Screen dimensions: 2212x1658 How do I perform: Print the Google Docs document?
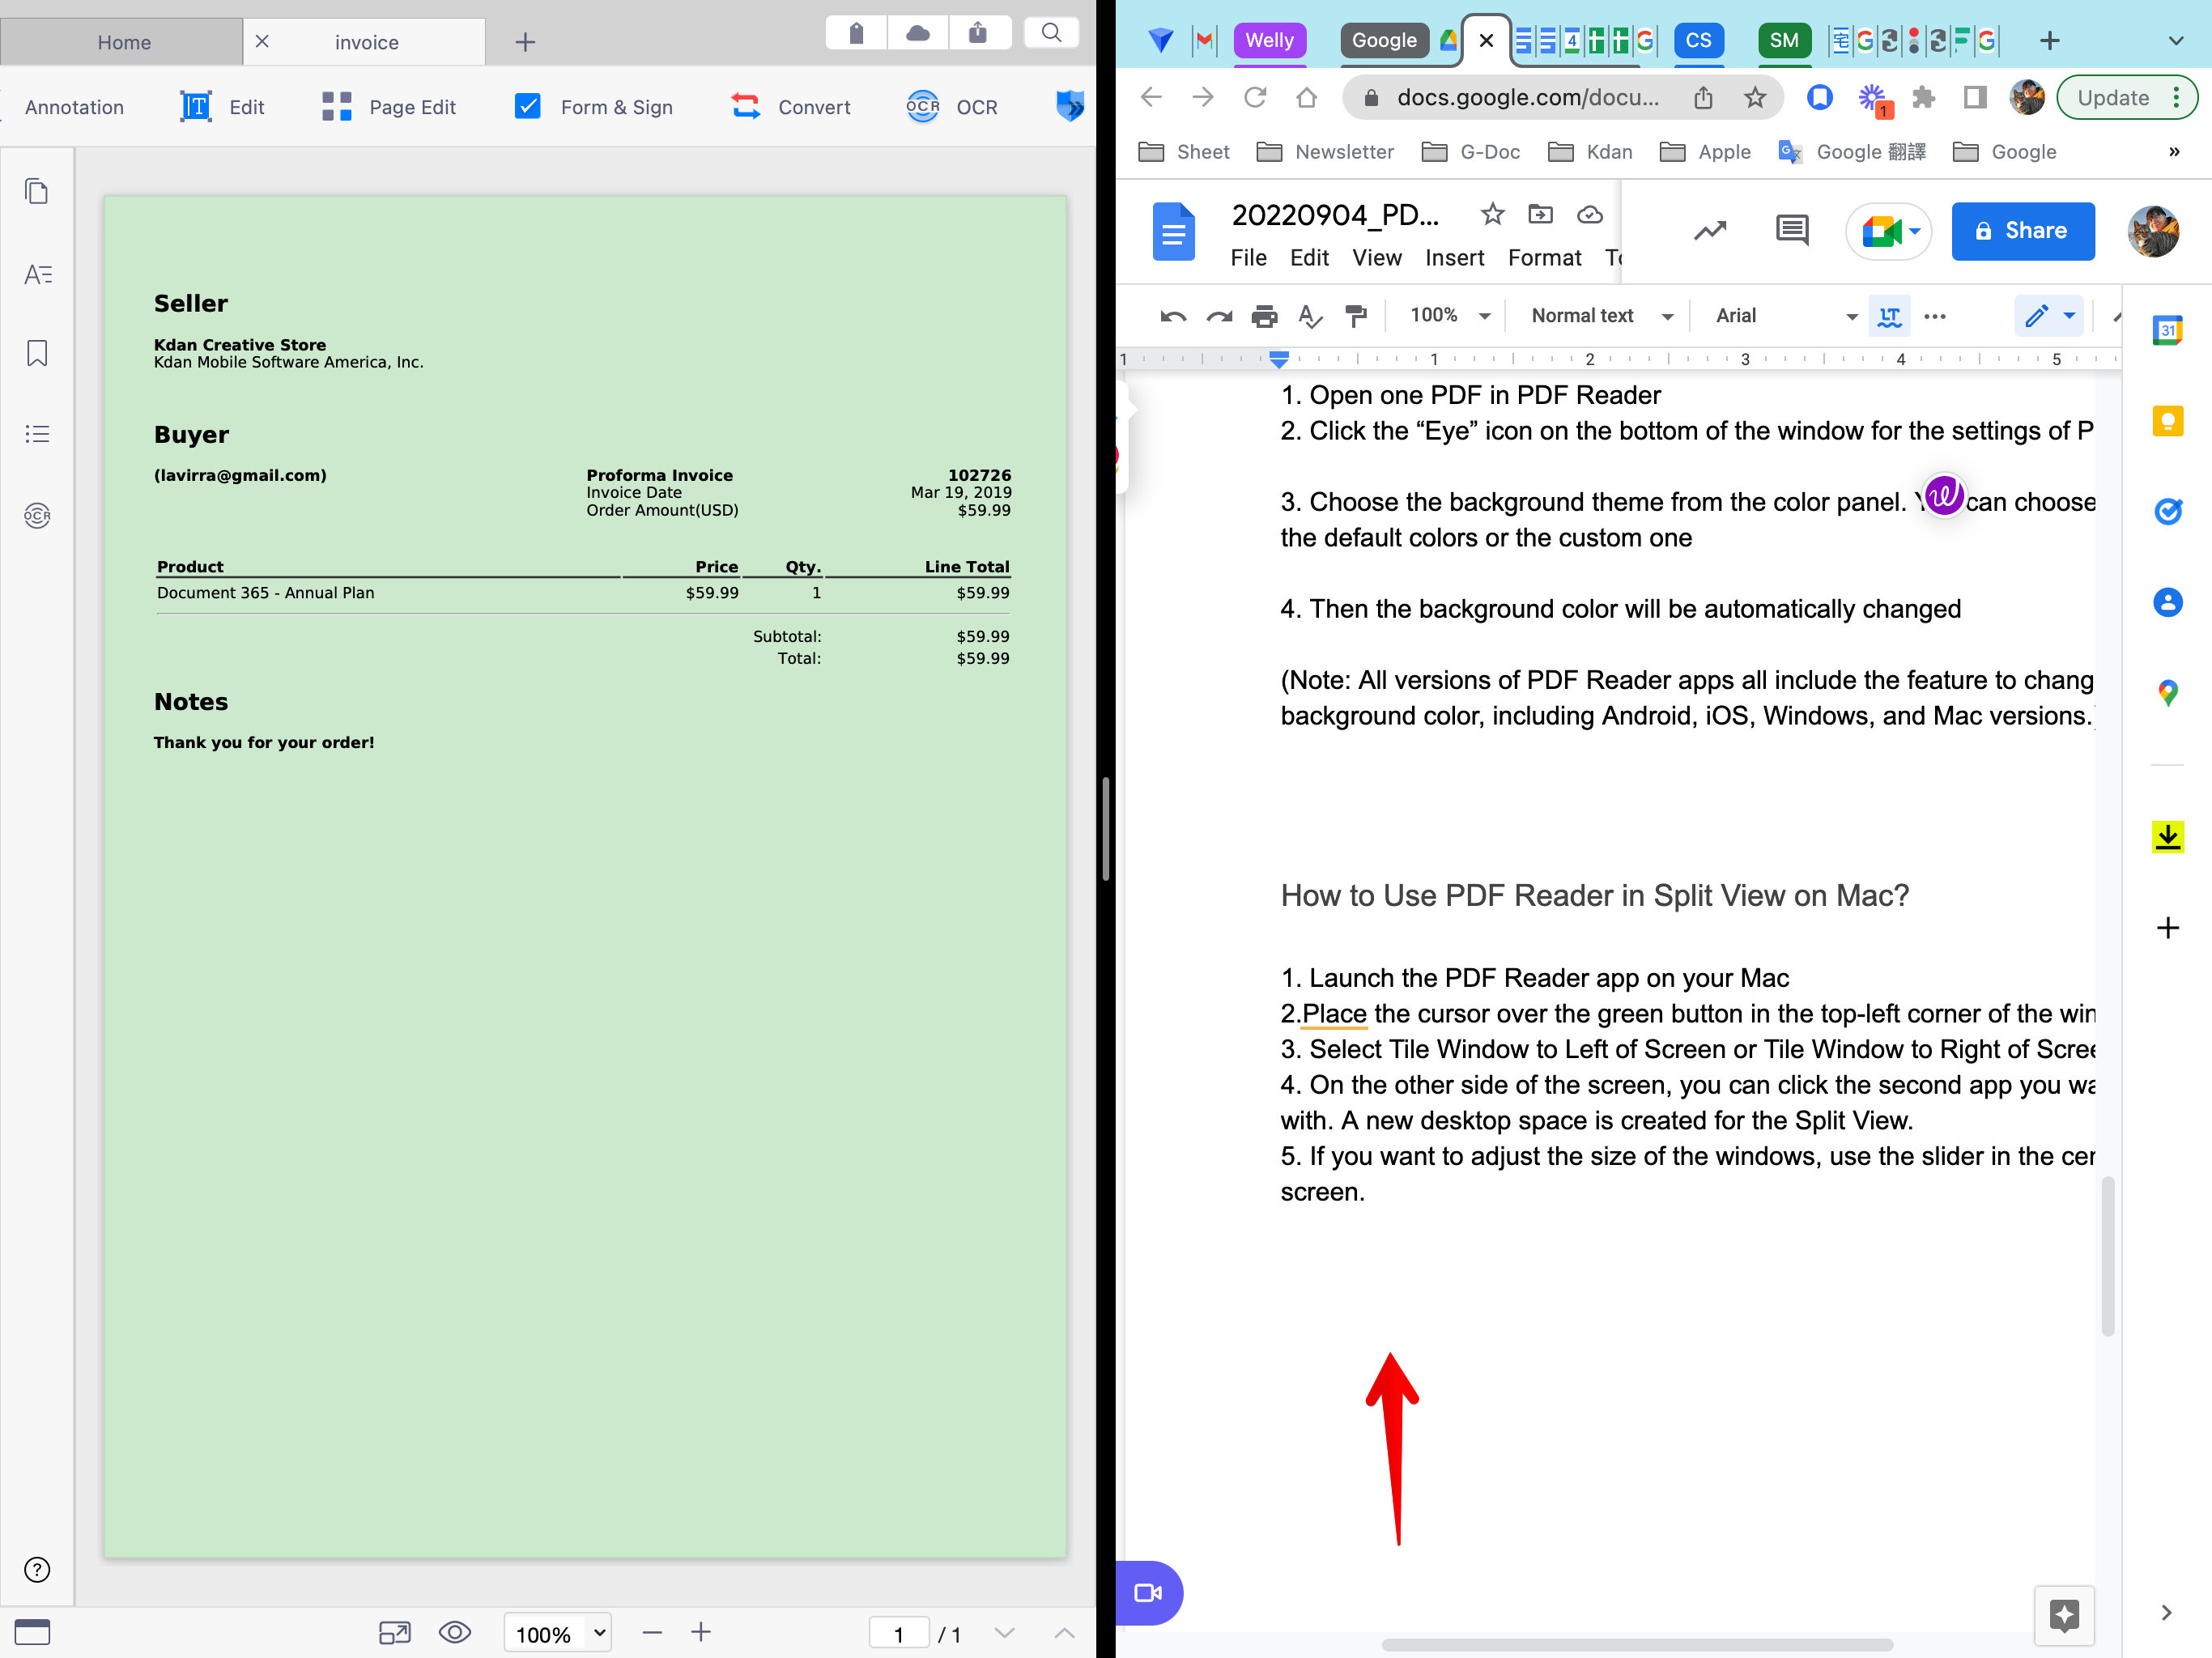coord(1264,316)
